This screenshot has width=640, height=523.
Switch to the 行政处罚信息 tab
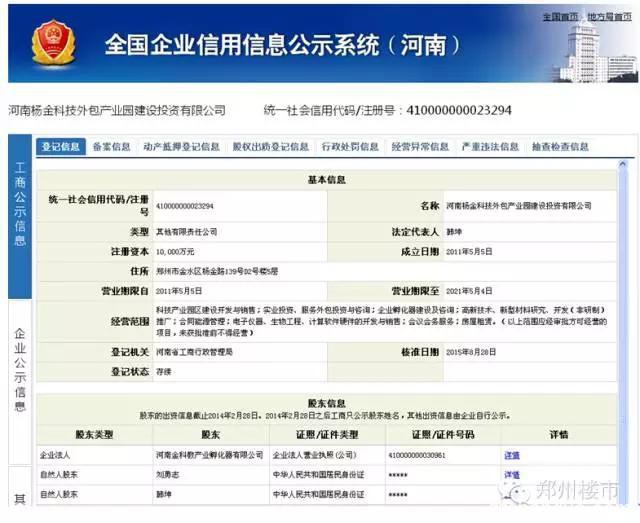tap(350, 147)
